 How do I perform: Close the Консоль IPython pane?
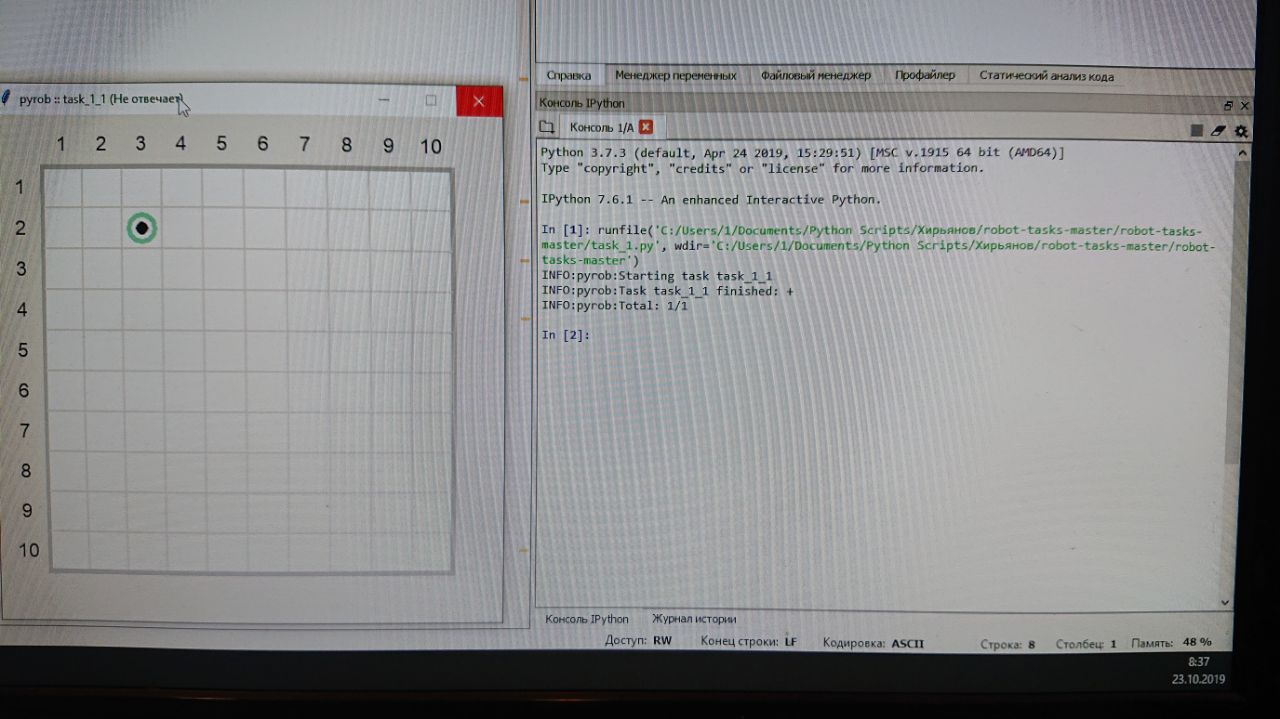point(1244,105)
